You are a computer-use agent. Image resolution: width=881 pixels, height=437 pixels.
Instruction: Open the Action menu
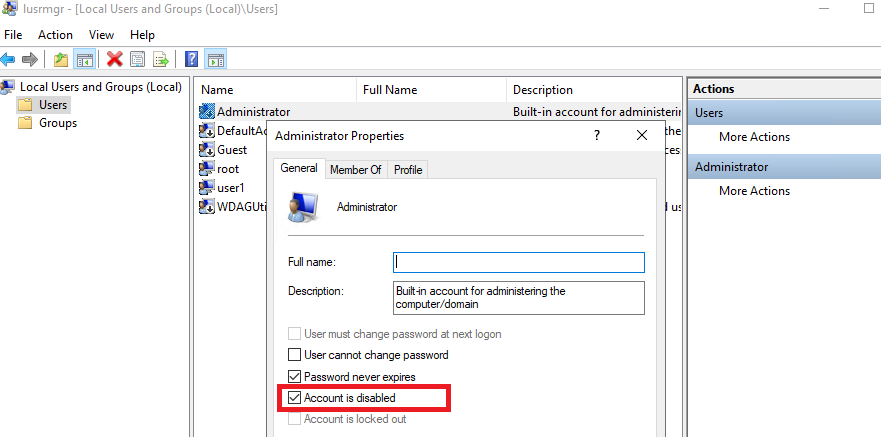pos(55,35)
